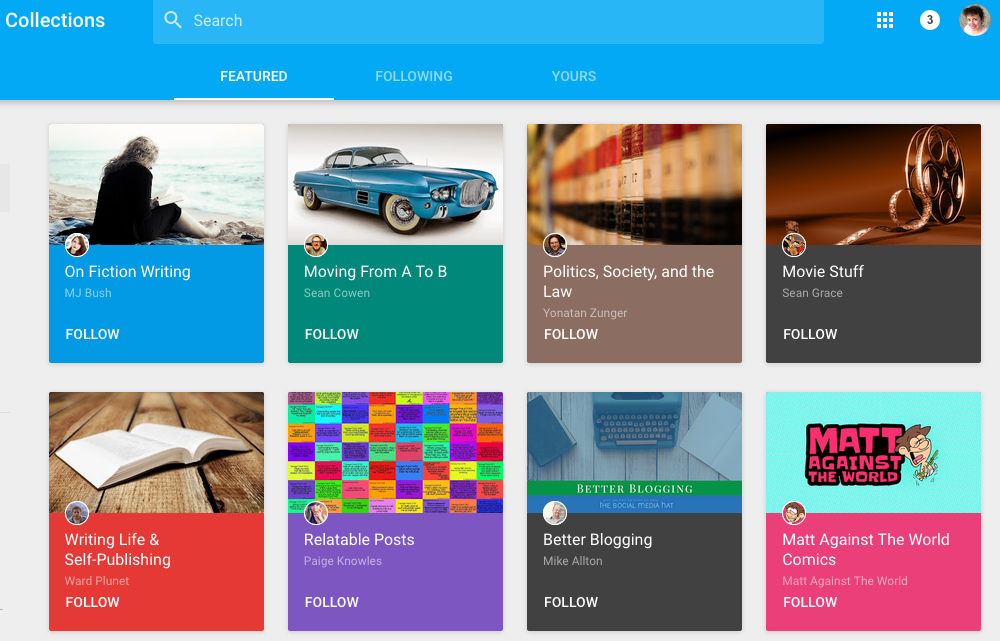Click Sean Cowen's avatar on Moving From A To B
The image size is (1000, 641).
[x=316, y=245]
